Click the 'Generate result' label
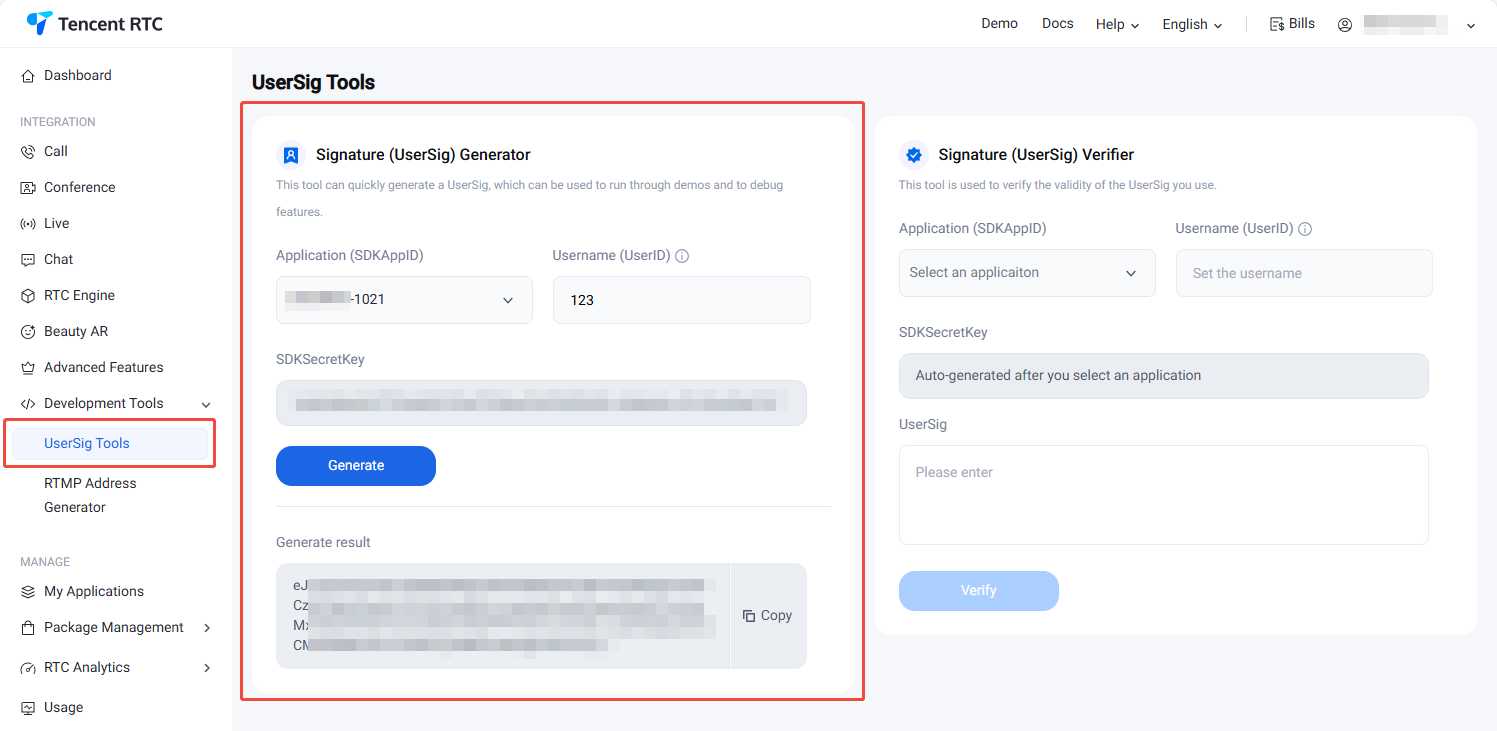 pyautogui.click(x=323, y=543)
